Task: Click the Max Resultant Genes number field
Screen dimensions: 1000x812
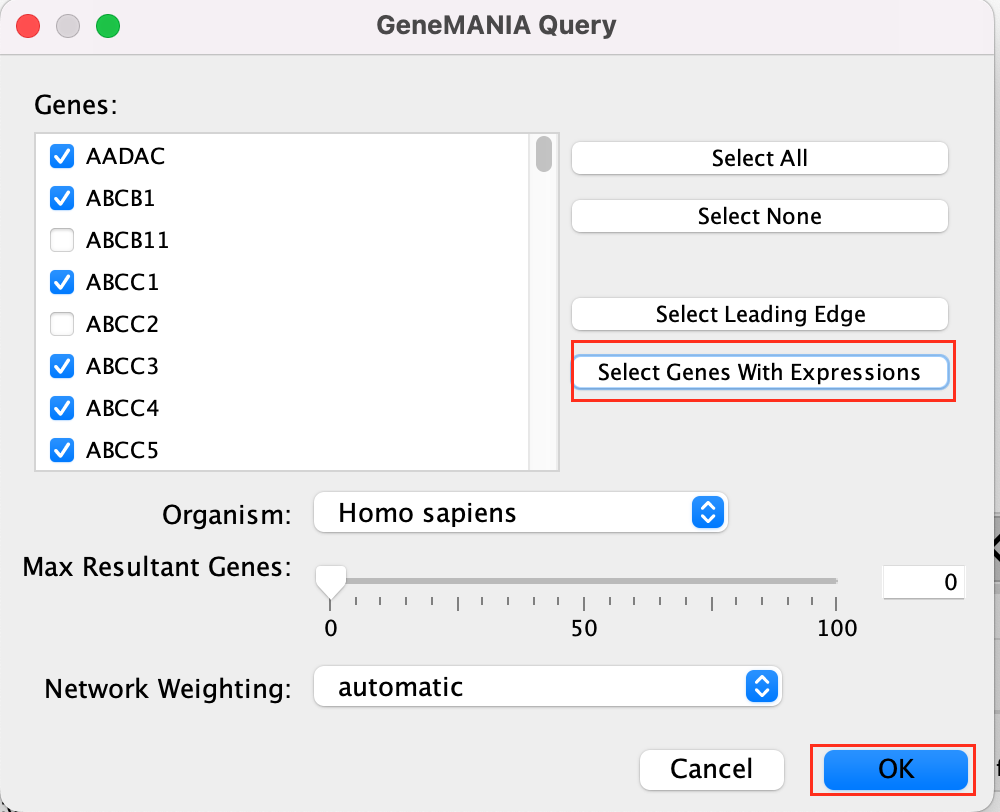Action: [x=923, y=582]
